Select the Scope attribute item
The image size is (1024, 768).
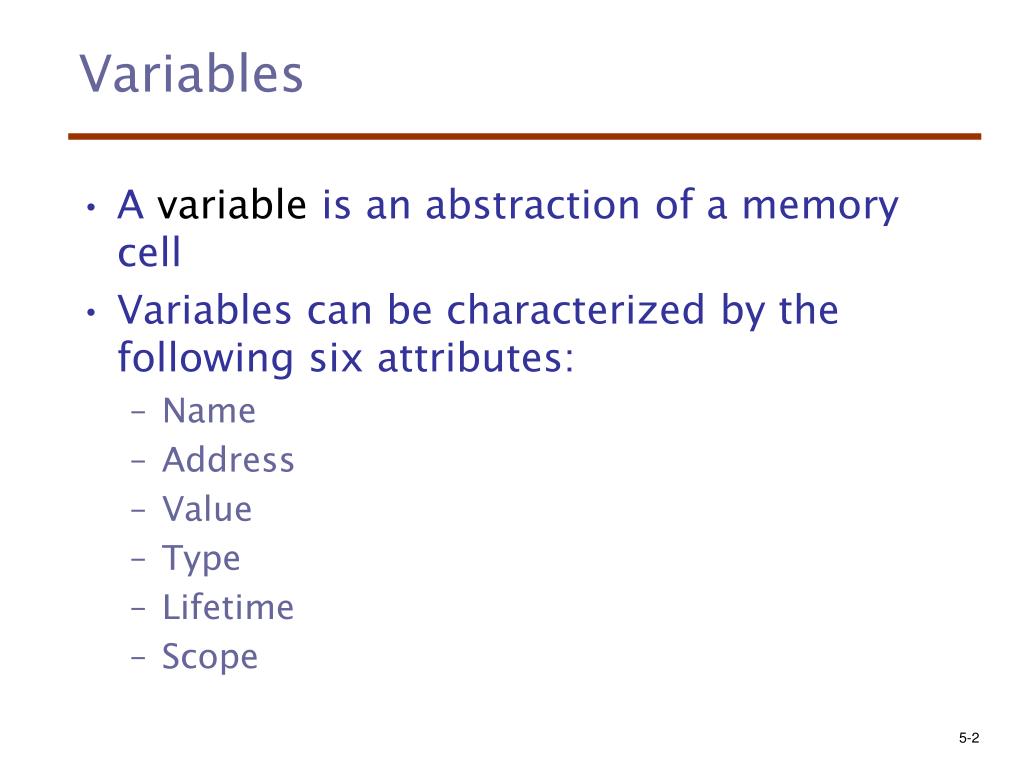(210, 657)
